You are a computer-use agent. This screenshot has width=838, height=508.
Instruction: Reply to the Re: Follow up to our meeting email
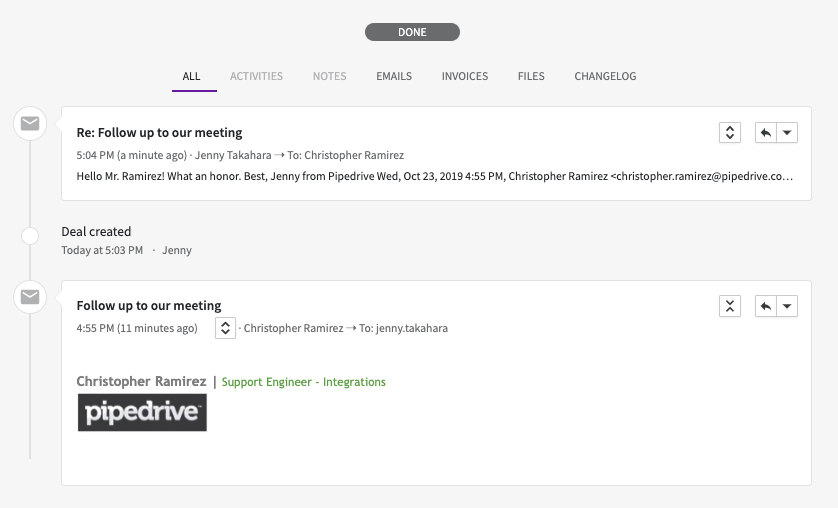click(765, 132)
